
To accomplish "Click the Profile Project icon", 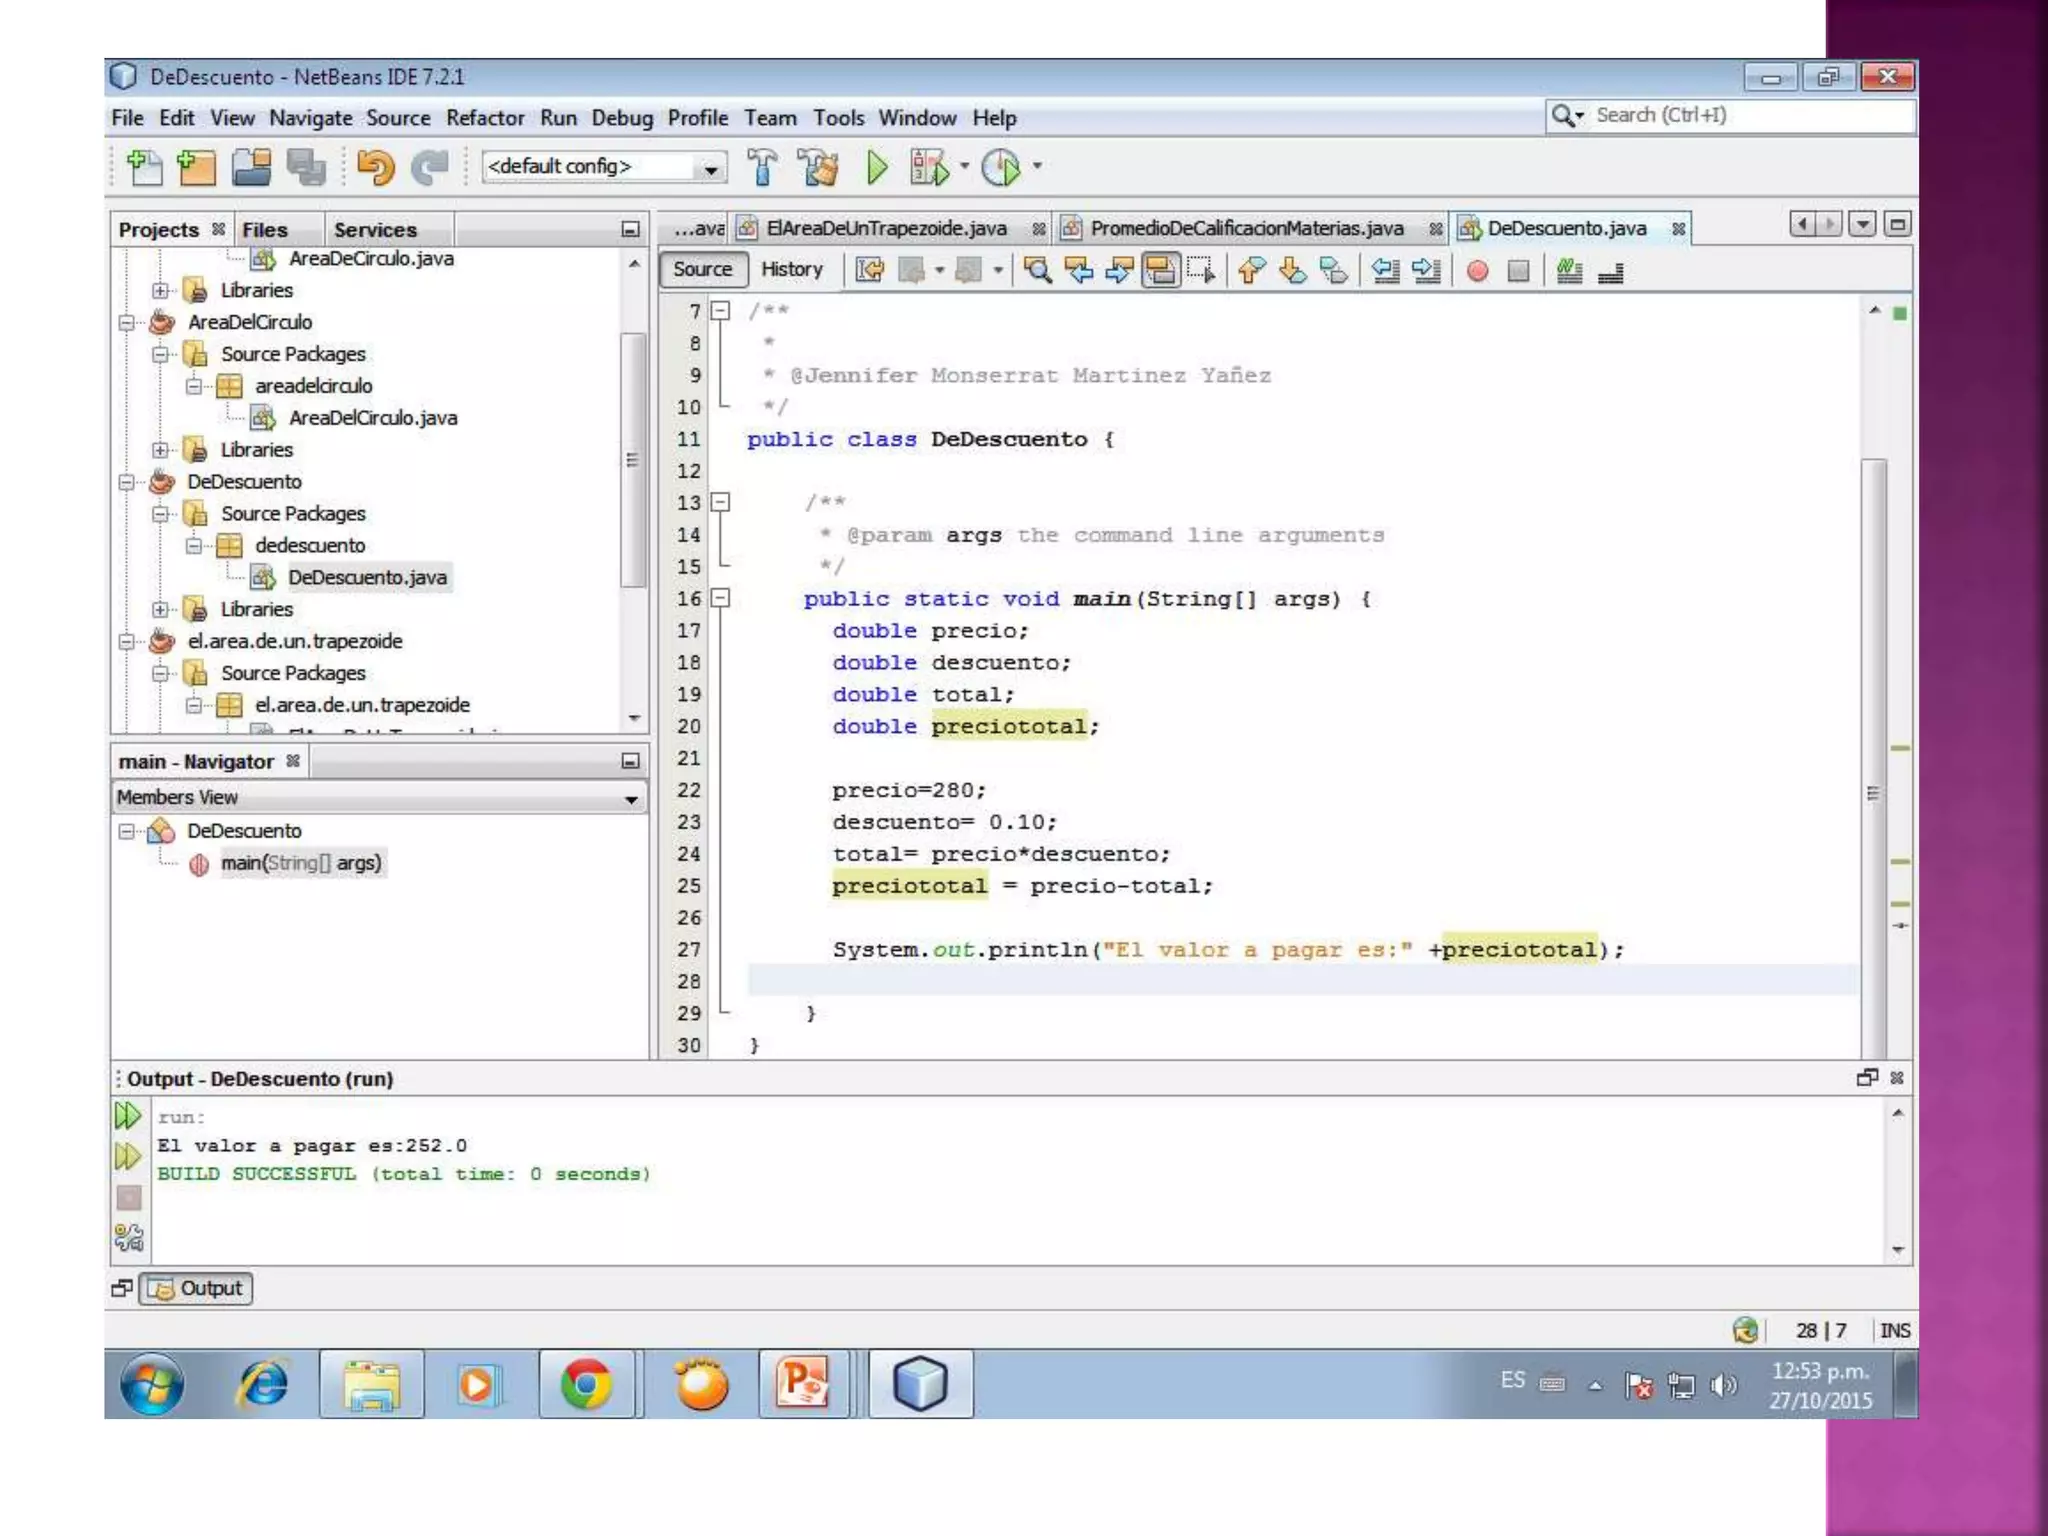I will [x=1001, y=168].
